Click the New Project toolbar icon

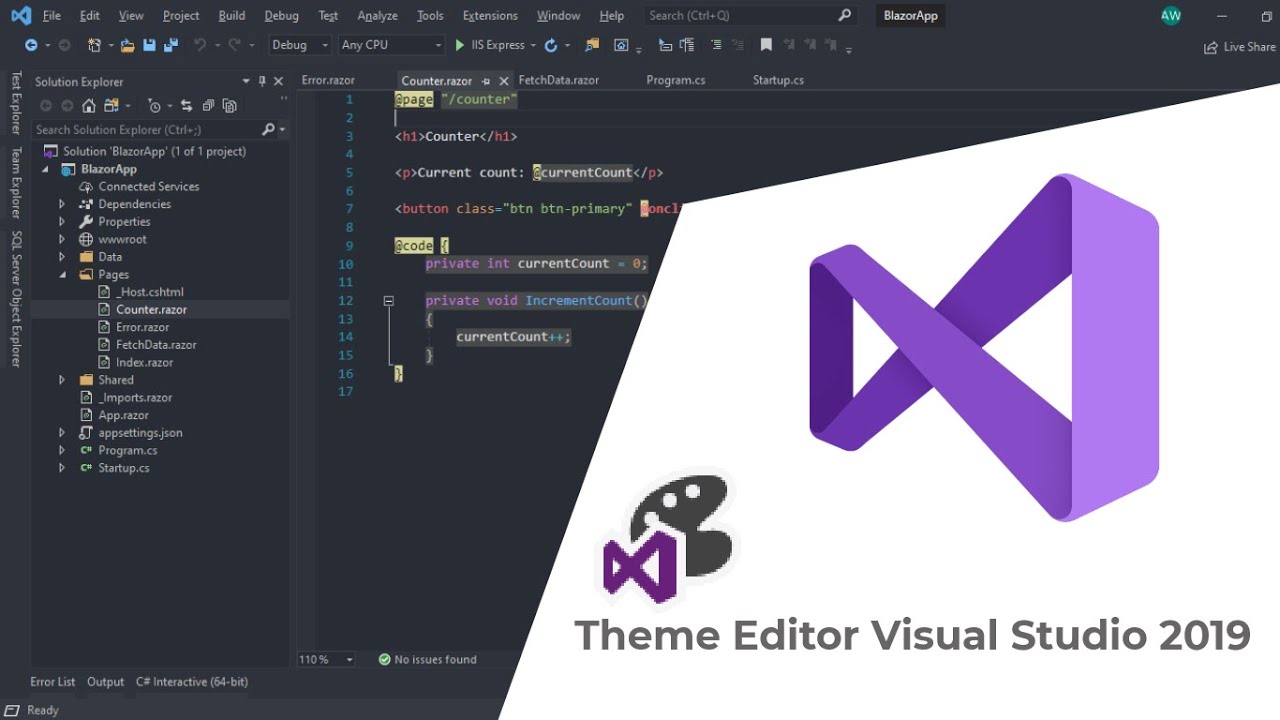pos(94,45)
